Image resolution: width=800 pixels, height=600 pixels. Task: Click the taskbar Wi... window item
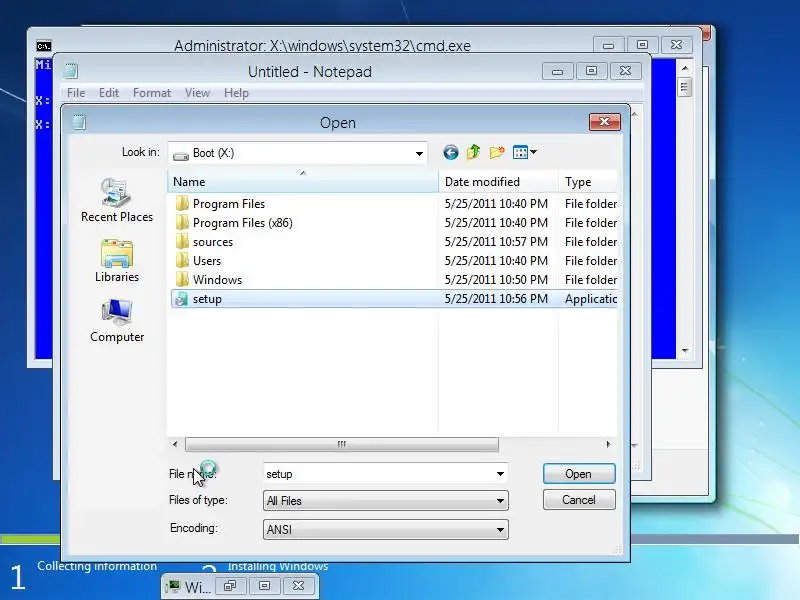tap(189, 587)
